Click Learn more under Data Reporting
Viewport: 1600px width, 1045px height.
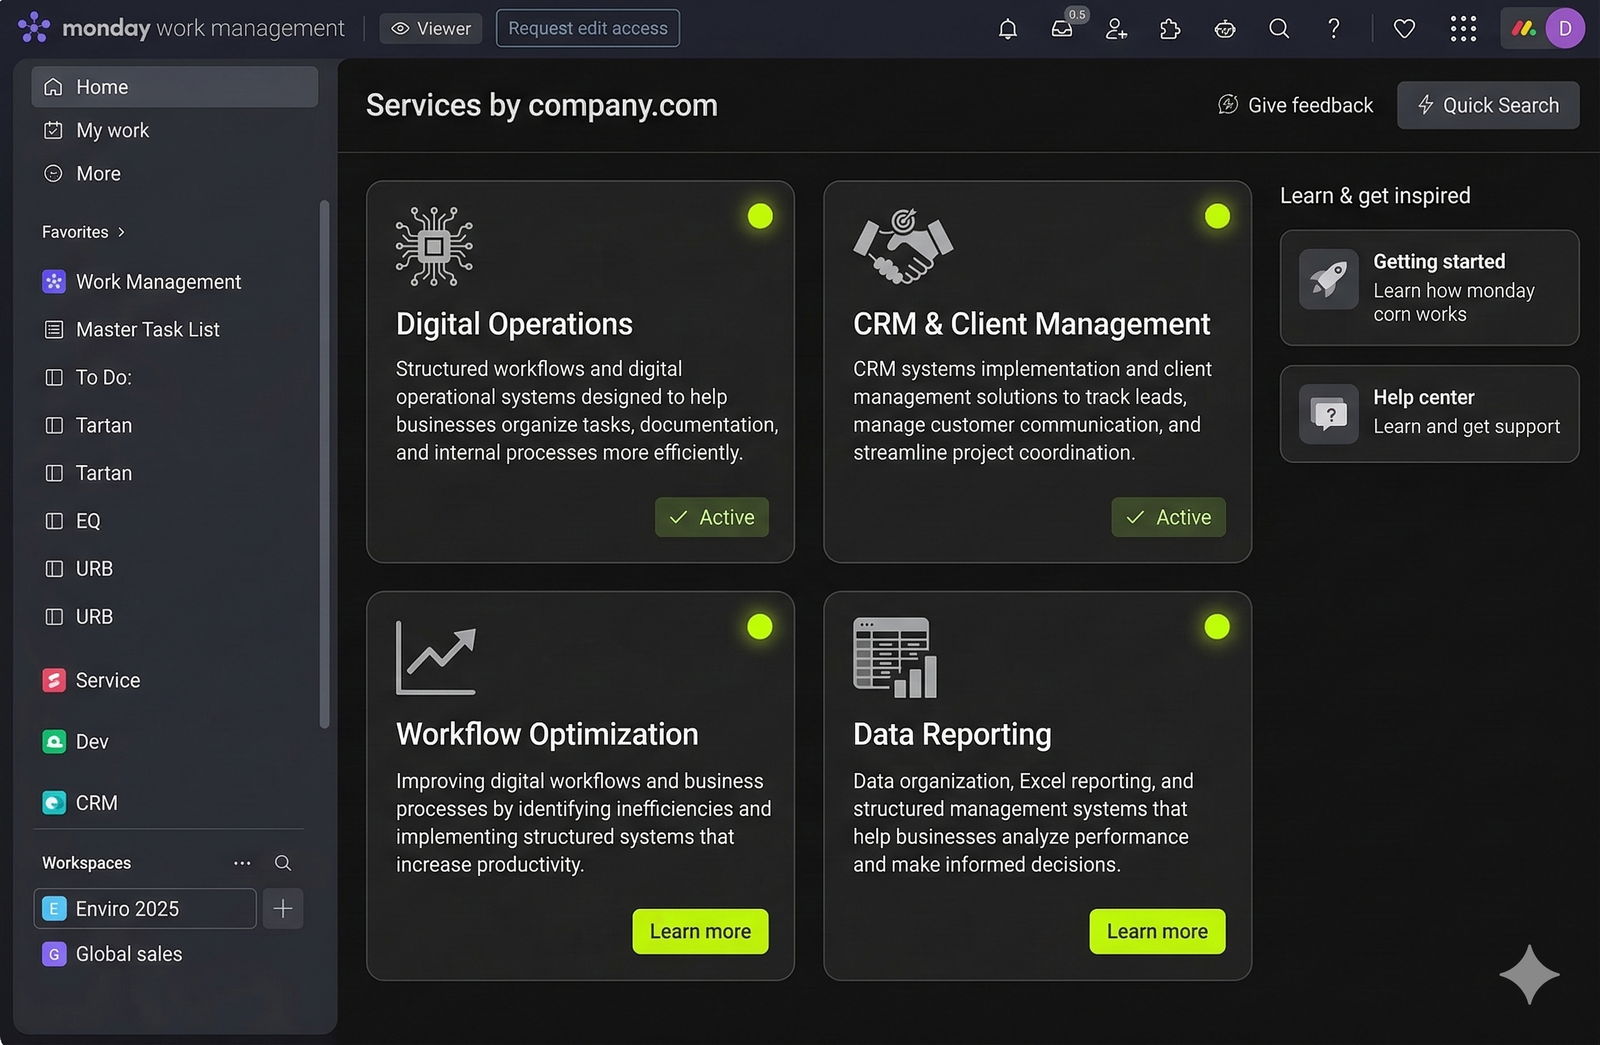(1157, 931)
